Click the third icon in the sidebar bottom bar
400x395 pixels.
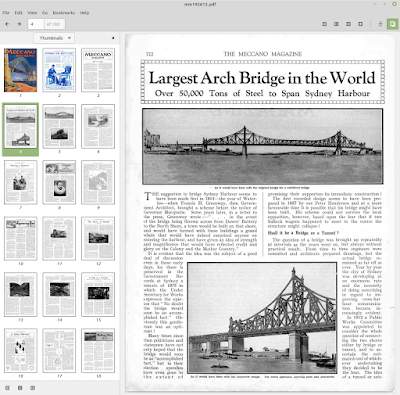coord(32,388)
